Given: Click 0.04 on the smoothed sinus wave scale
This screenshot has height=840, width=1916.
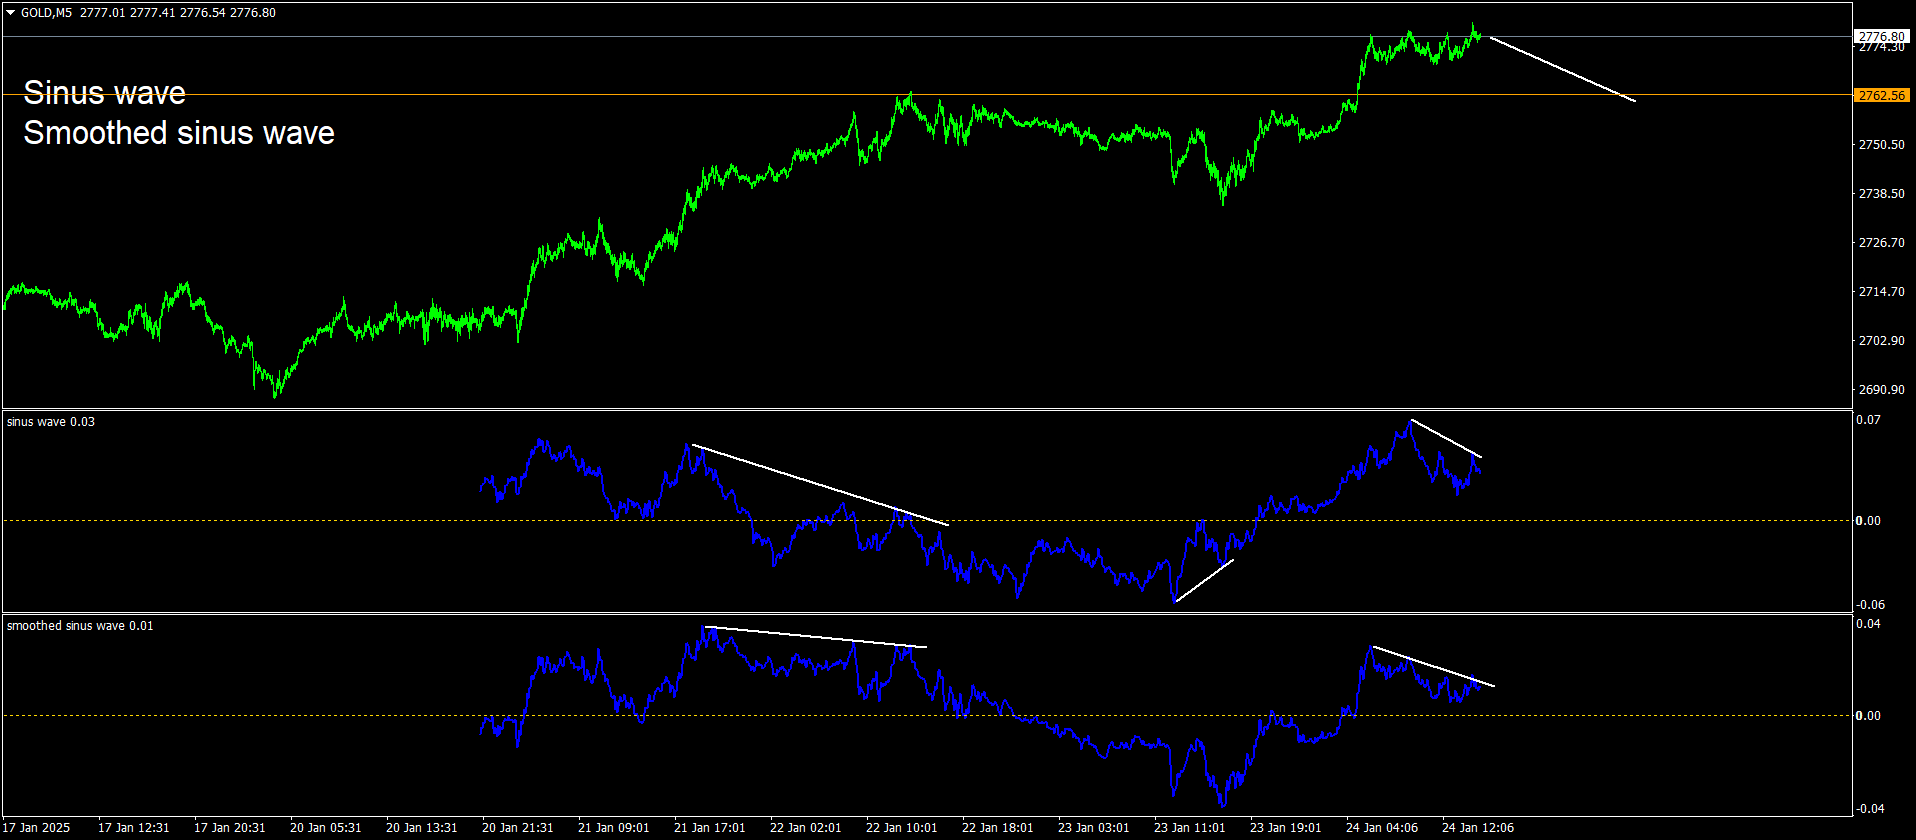Looking at the screenshot, I should (x=1869, y=624).
